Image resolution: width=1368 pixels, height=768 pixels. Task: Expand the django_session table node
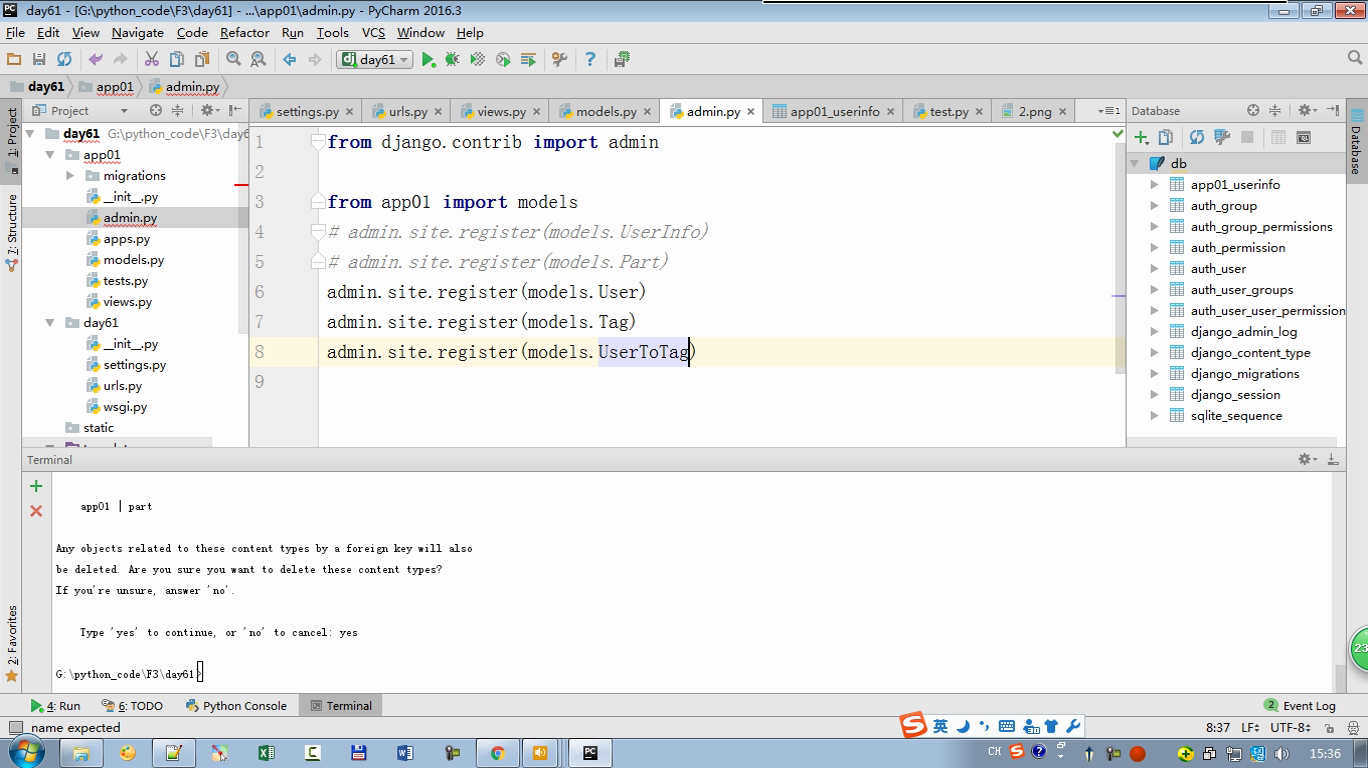click(1154, 394)
